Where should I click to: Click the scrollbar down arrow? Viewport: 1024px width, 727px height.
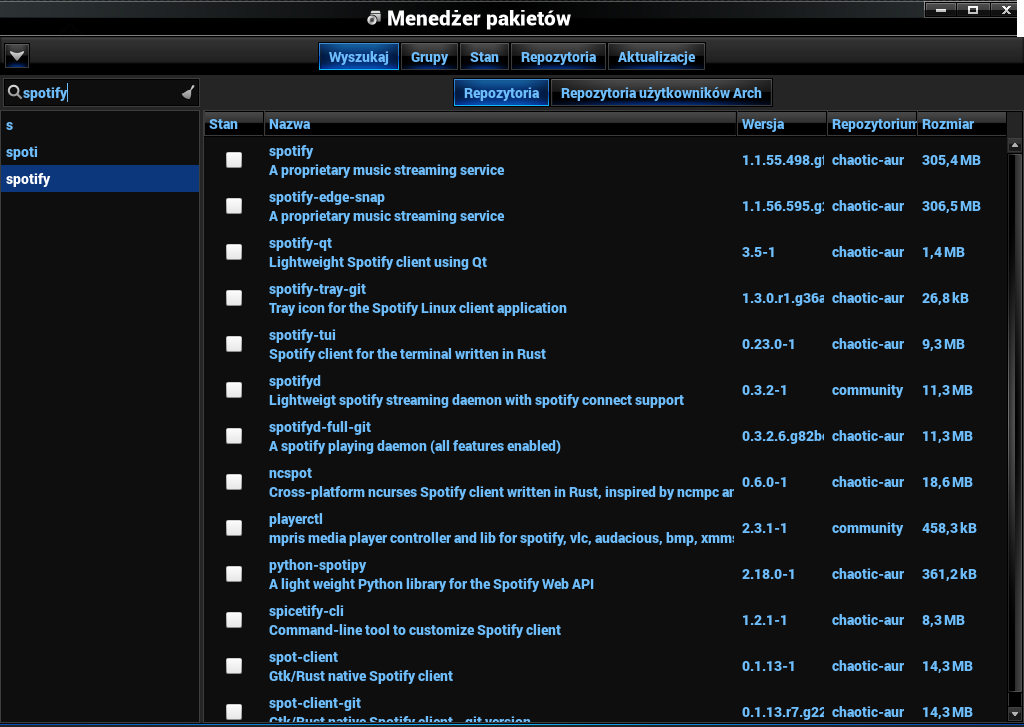point(1014,713)
